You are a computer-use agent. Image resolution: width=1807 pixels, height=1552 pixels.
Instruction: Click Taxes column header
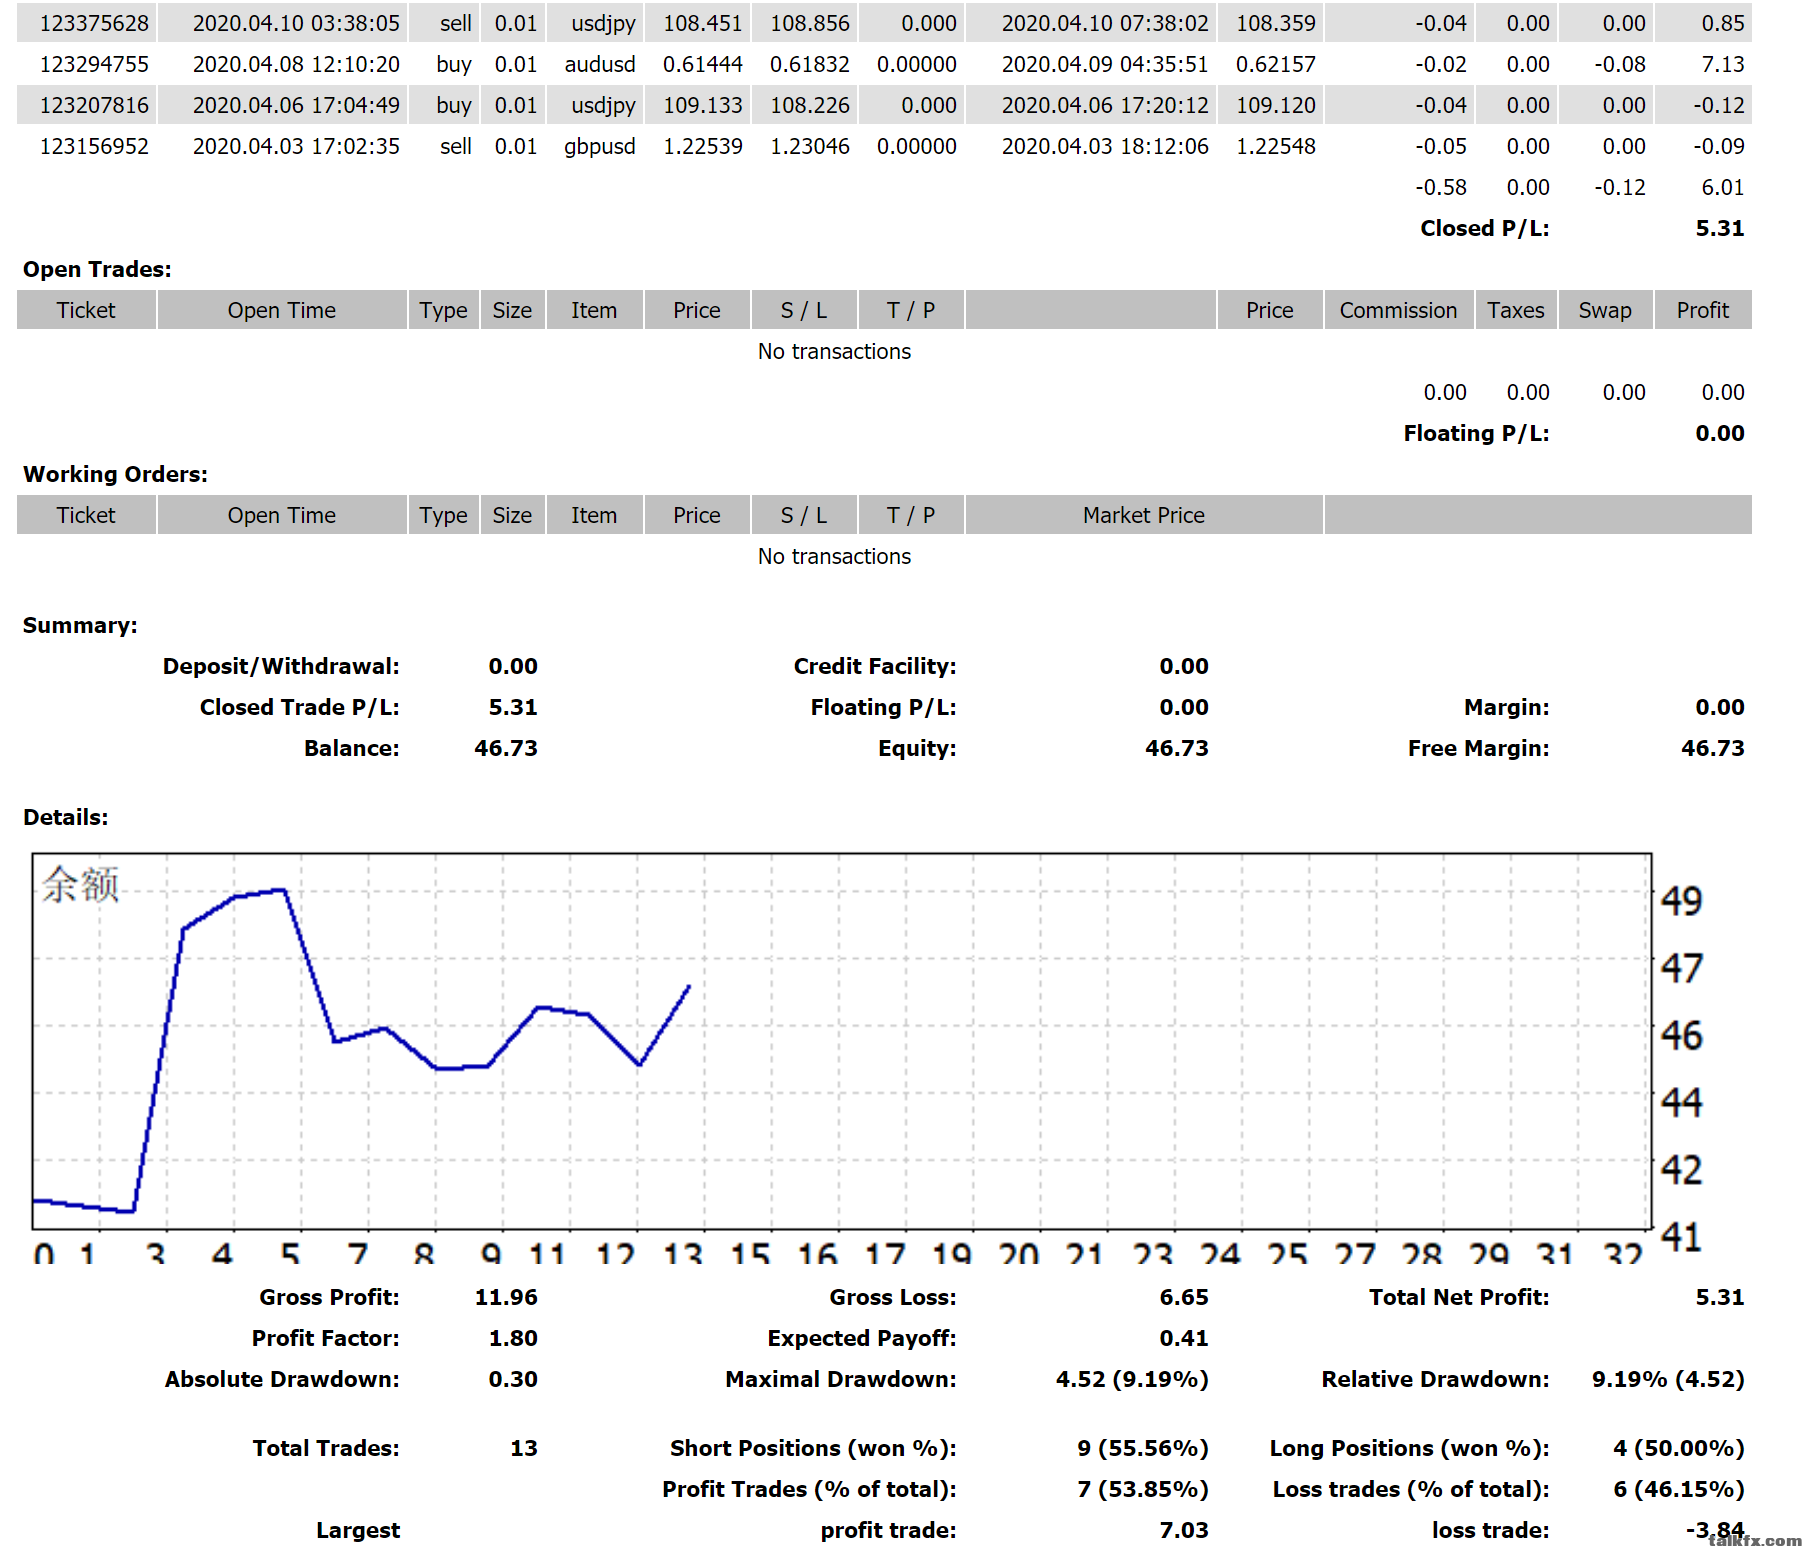point(1516,310)
